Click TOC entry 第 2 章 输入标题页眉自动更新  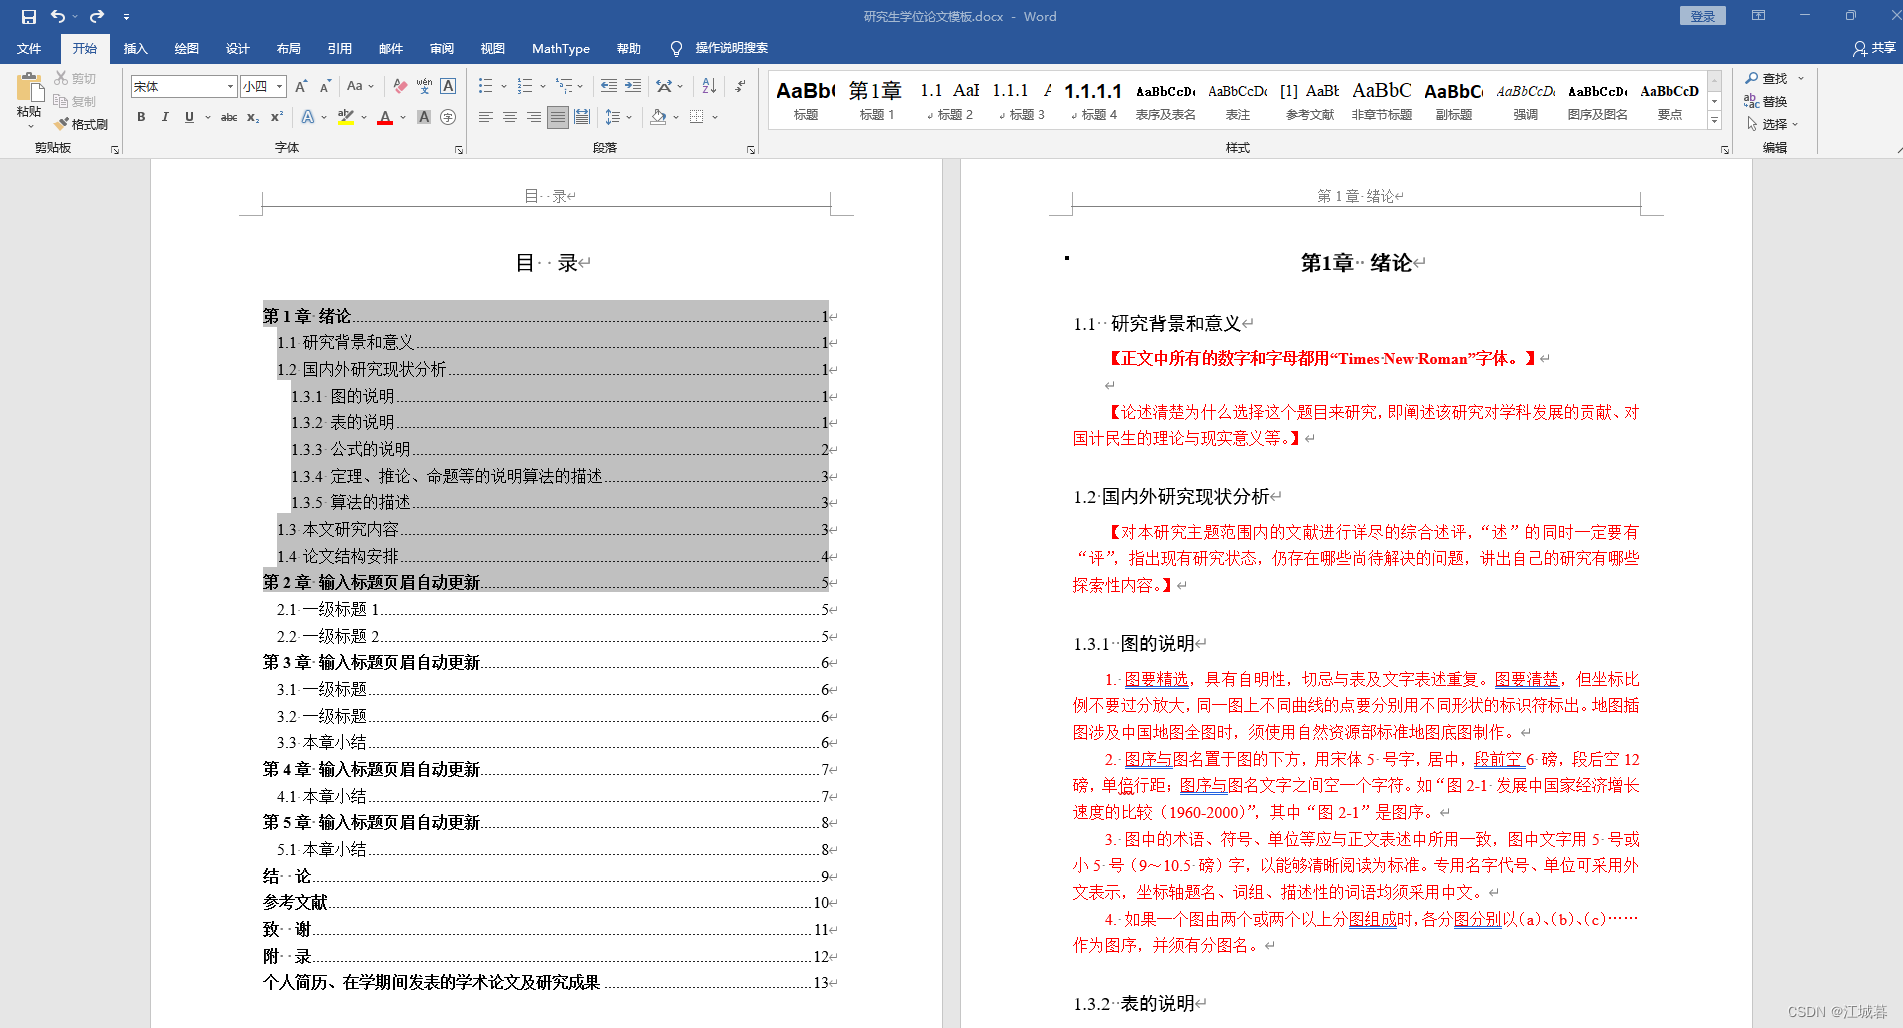pos(549,582)
